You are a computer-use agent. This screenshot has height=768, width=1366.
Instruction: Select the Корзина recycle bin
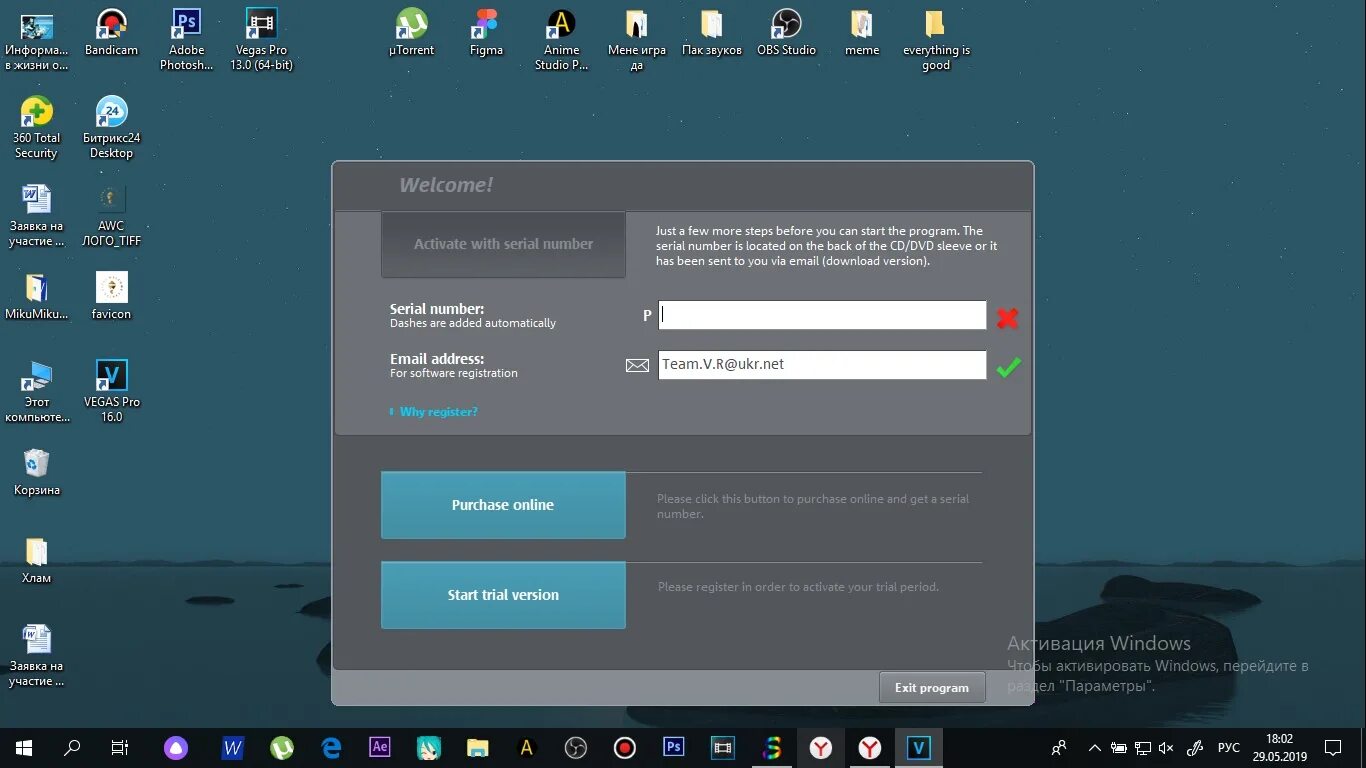[36, 472]
